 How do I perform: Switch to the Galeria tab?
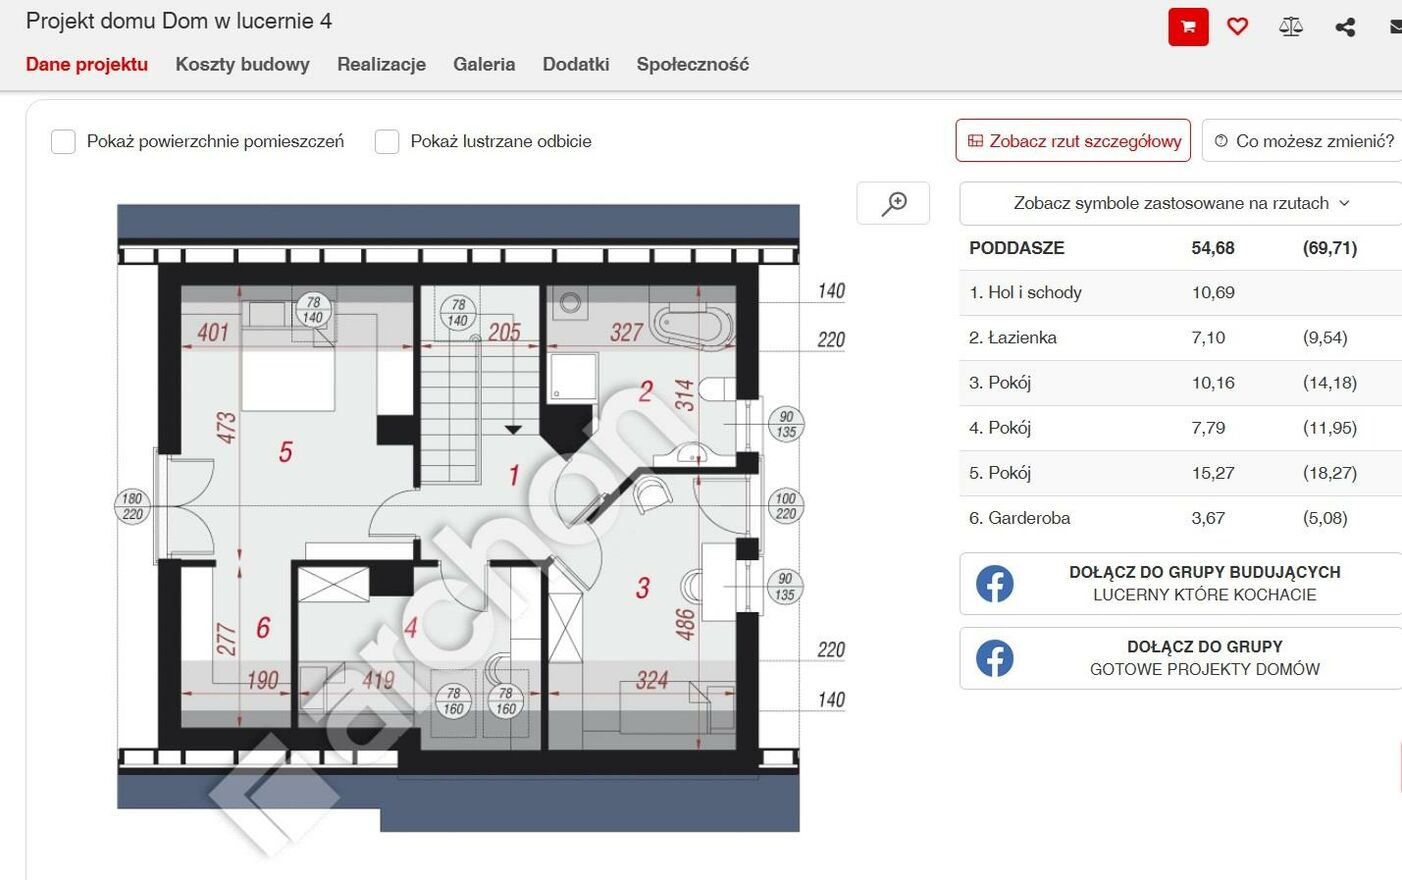(484, 64)
